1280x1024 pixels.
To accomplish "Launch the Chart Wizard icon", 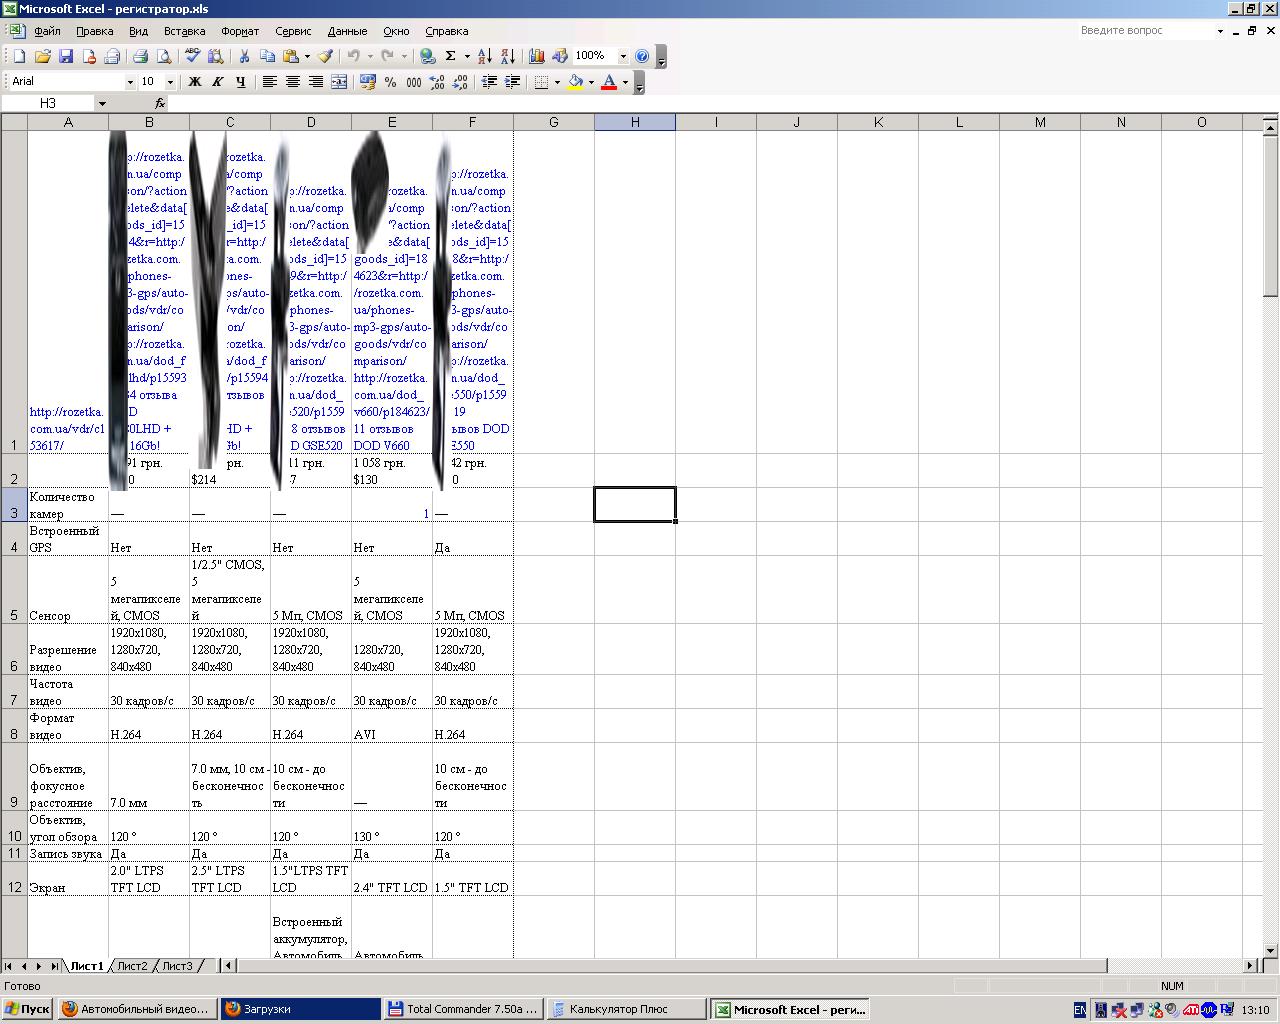I will (537, 57).
